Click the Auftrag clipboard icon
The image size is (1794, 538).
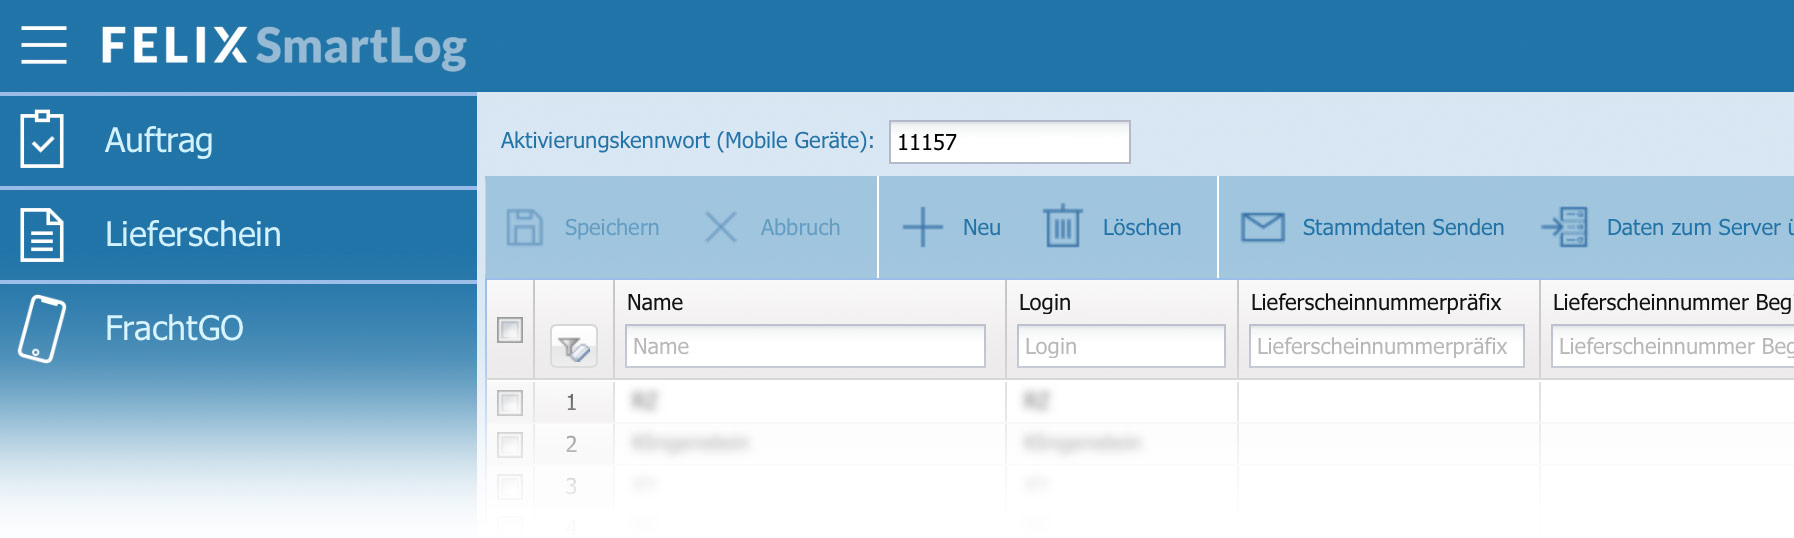pyautogui.click(x=42, y=140)
